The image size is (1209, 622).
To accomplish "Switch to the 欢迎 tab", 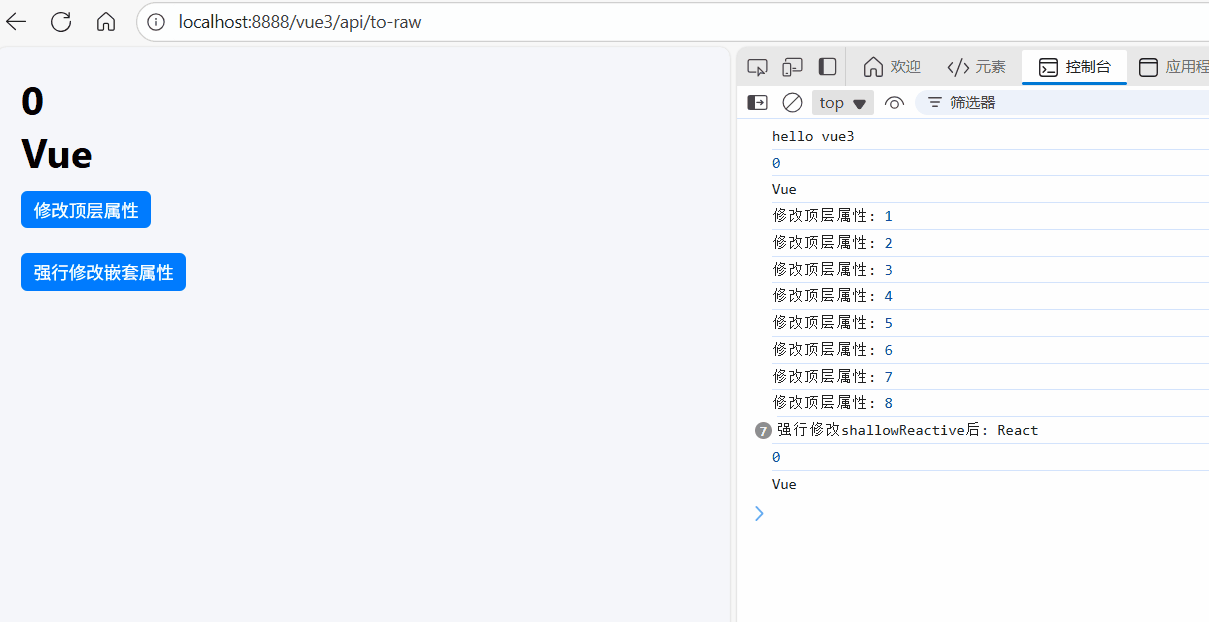I will (891, 67).
